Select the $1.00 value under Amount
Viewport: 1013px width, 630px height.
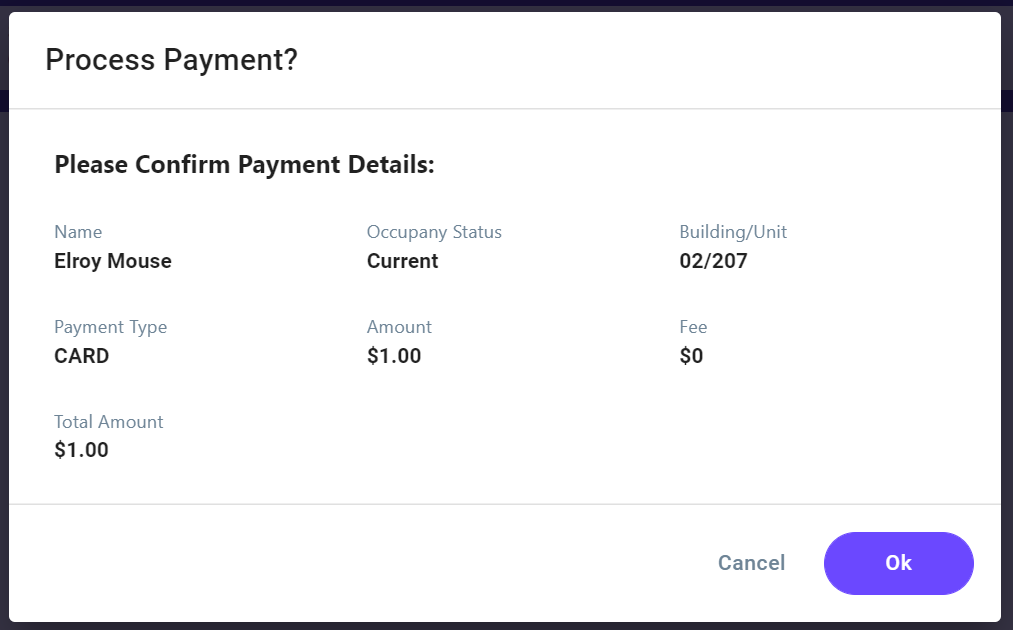[x=394, y=356]
